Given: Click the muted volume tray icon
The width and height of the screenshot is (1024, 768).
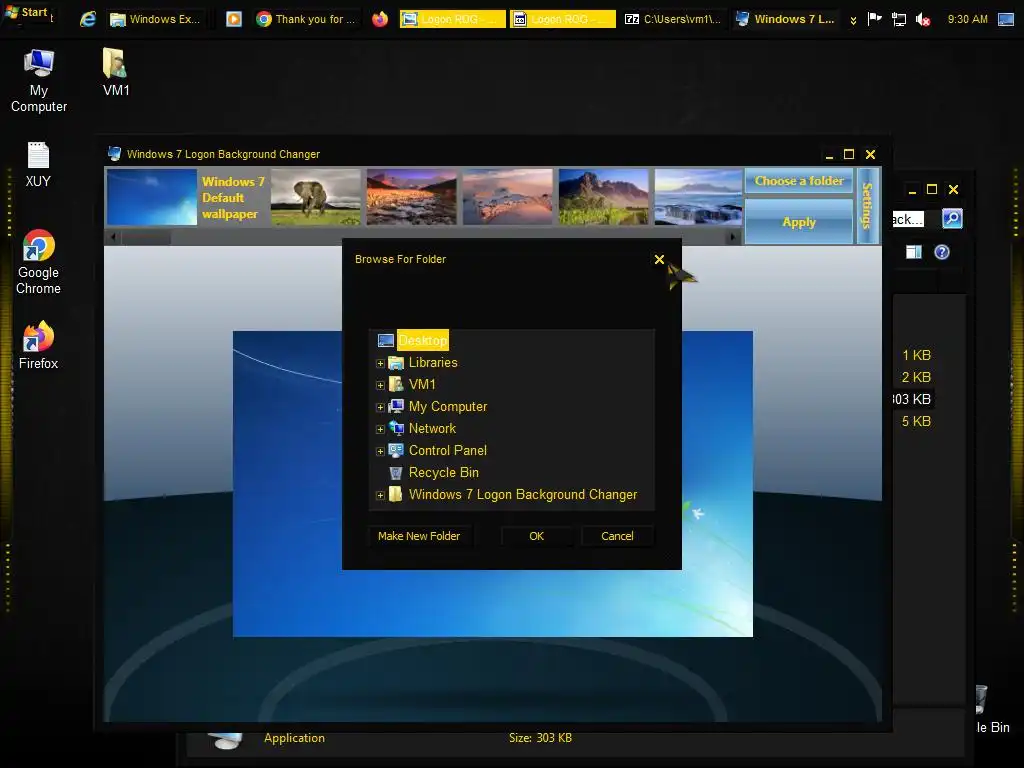Looking at the screenshot, I should [x=923, y=20].
